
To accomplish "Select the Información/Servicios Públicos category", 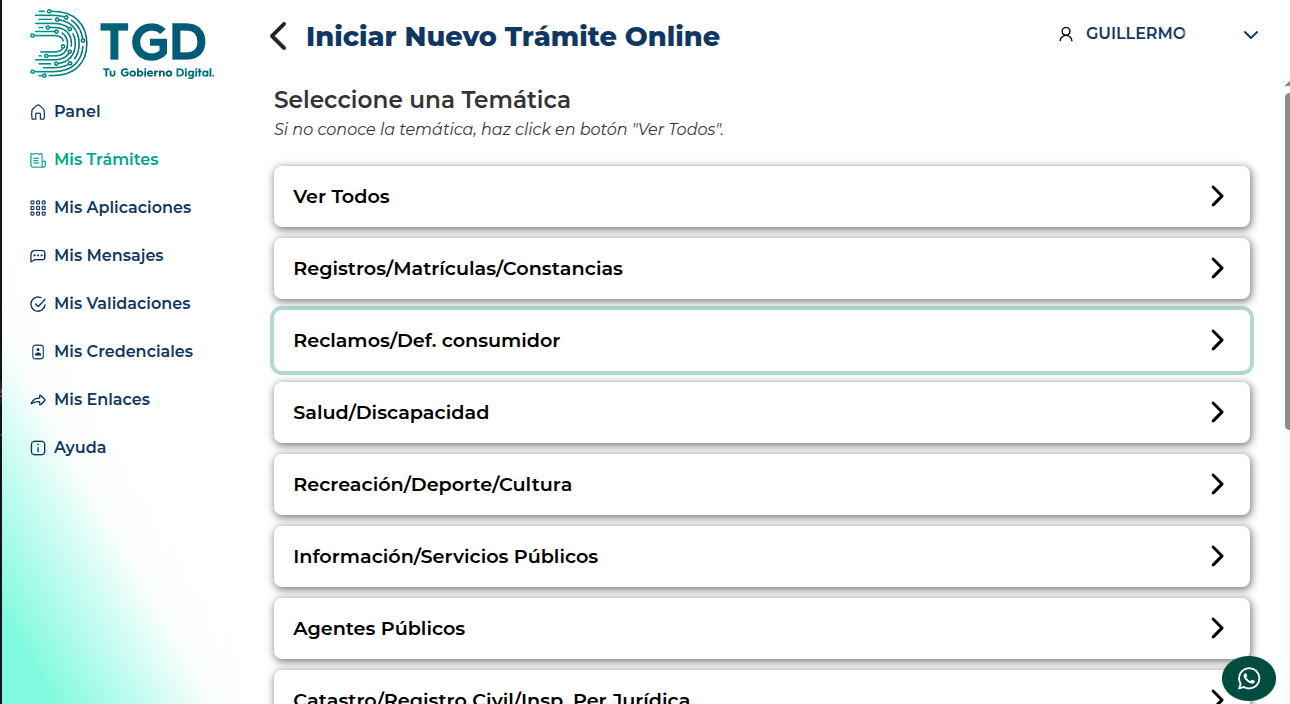I will pyautogui.click(x=762, y=556).
